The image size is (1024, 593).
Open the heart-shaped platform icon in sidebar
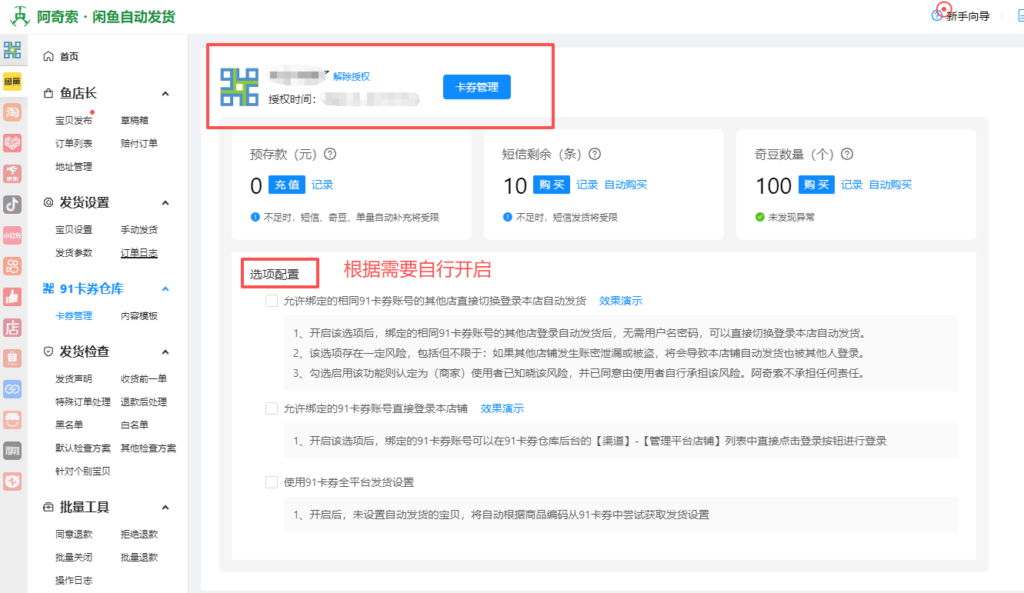pos(12,142)
